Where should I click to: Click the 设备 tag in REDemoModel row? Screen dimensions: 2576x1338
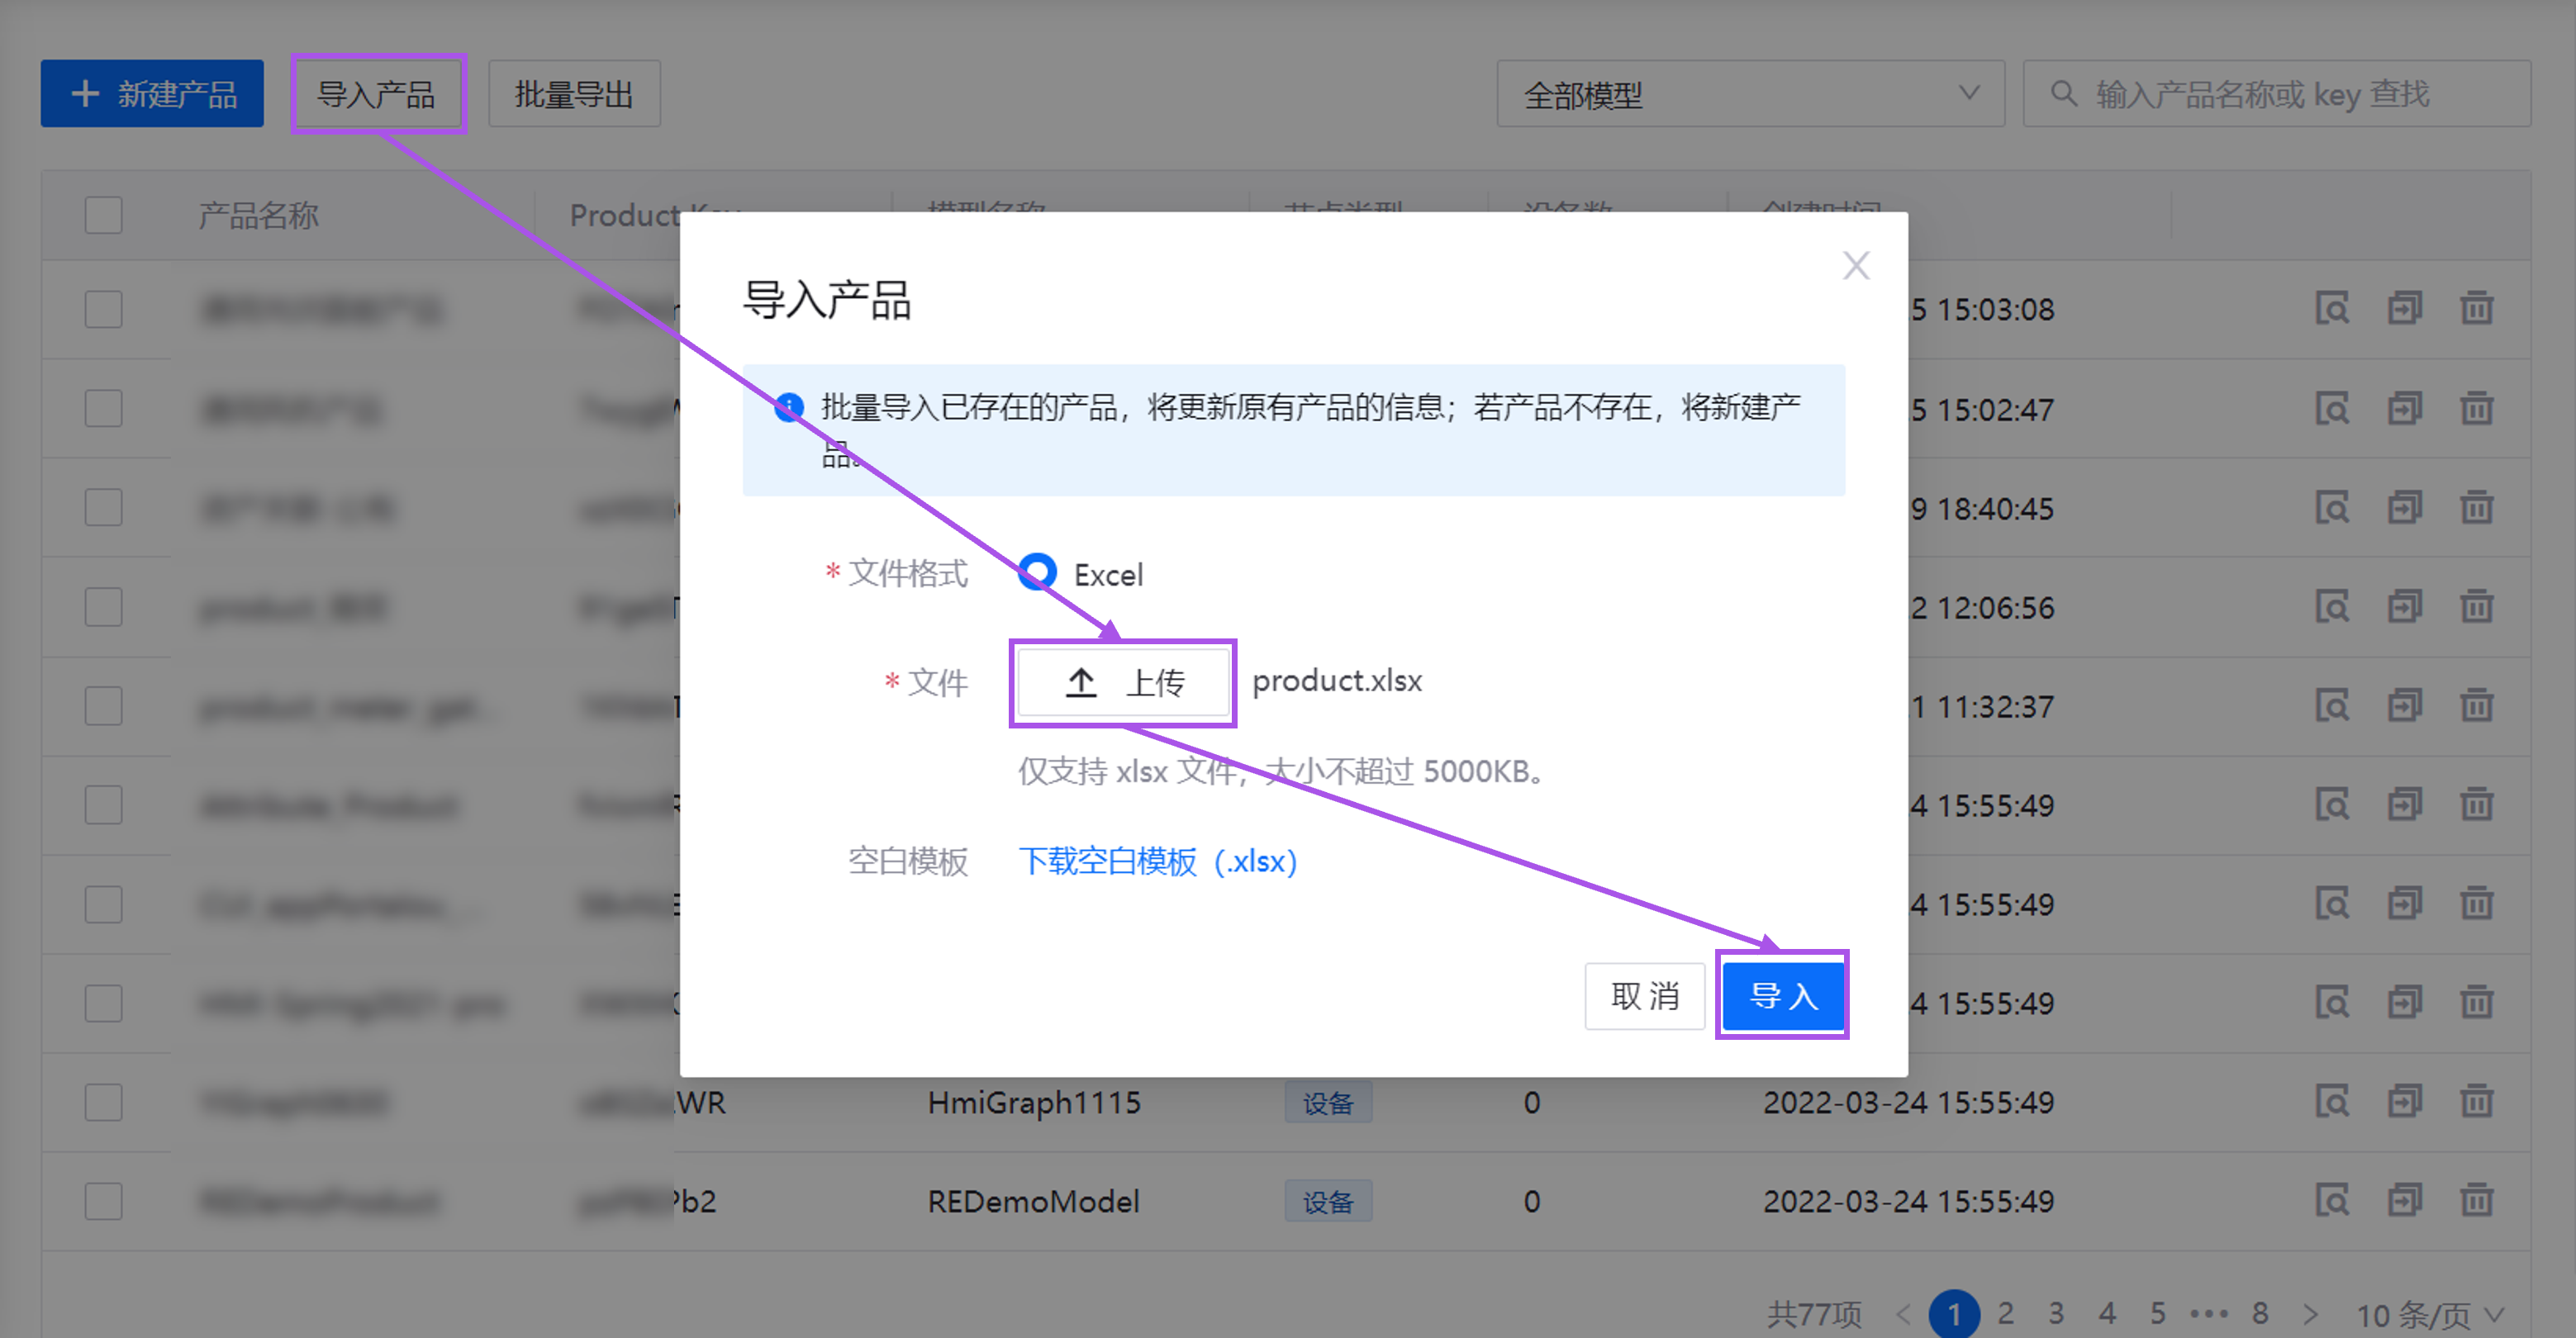tap(1328, 1201)
